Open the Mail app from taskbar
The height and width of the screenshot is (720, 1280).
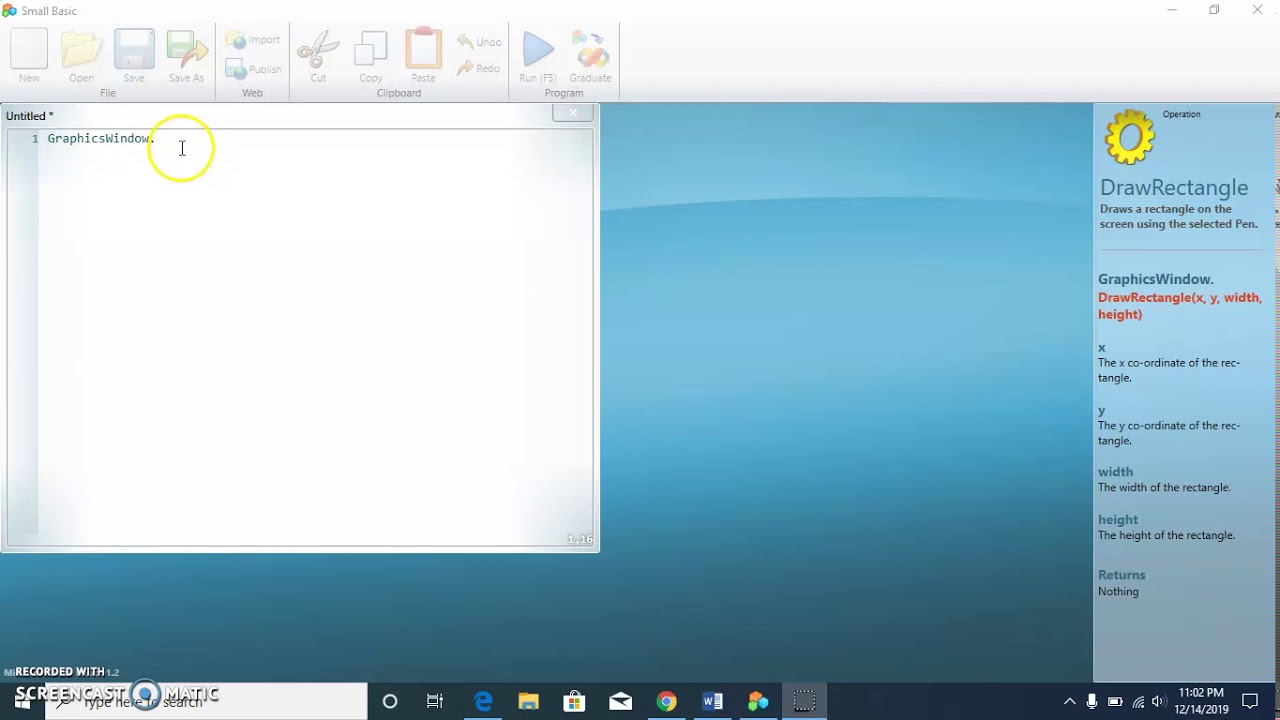tap(620, 702)
